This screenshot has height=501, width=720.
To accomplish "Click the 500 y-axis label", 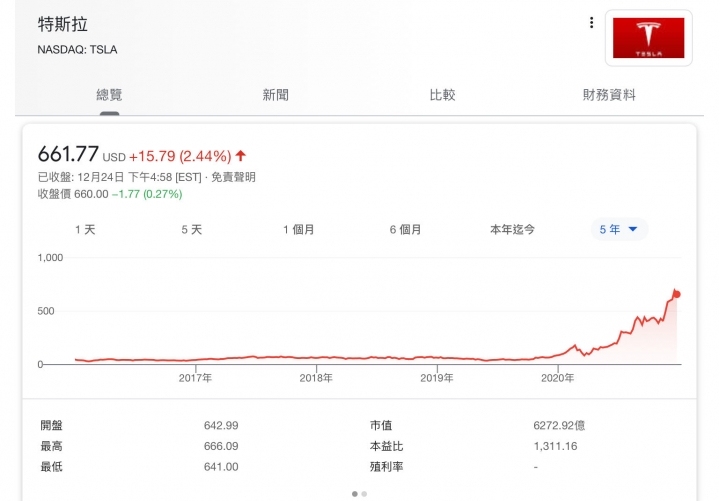I will coord(46,311).
